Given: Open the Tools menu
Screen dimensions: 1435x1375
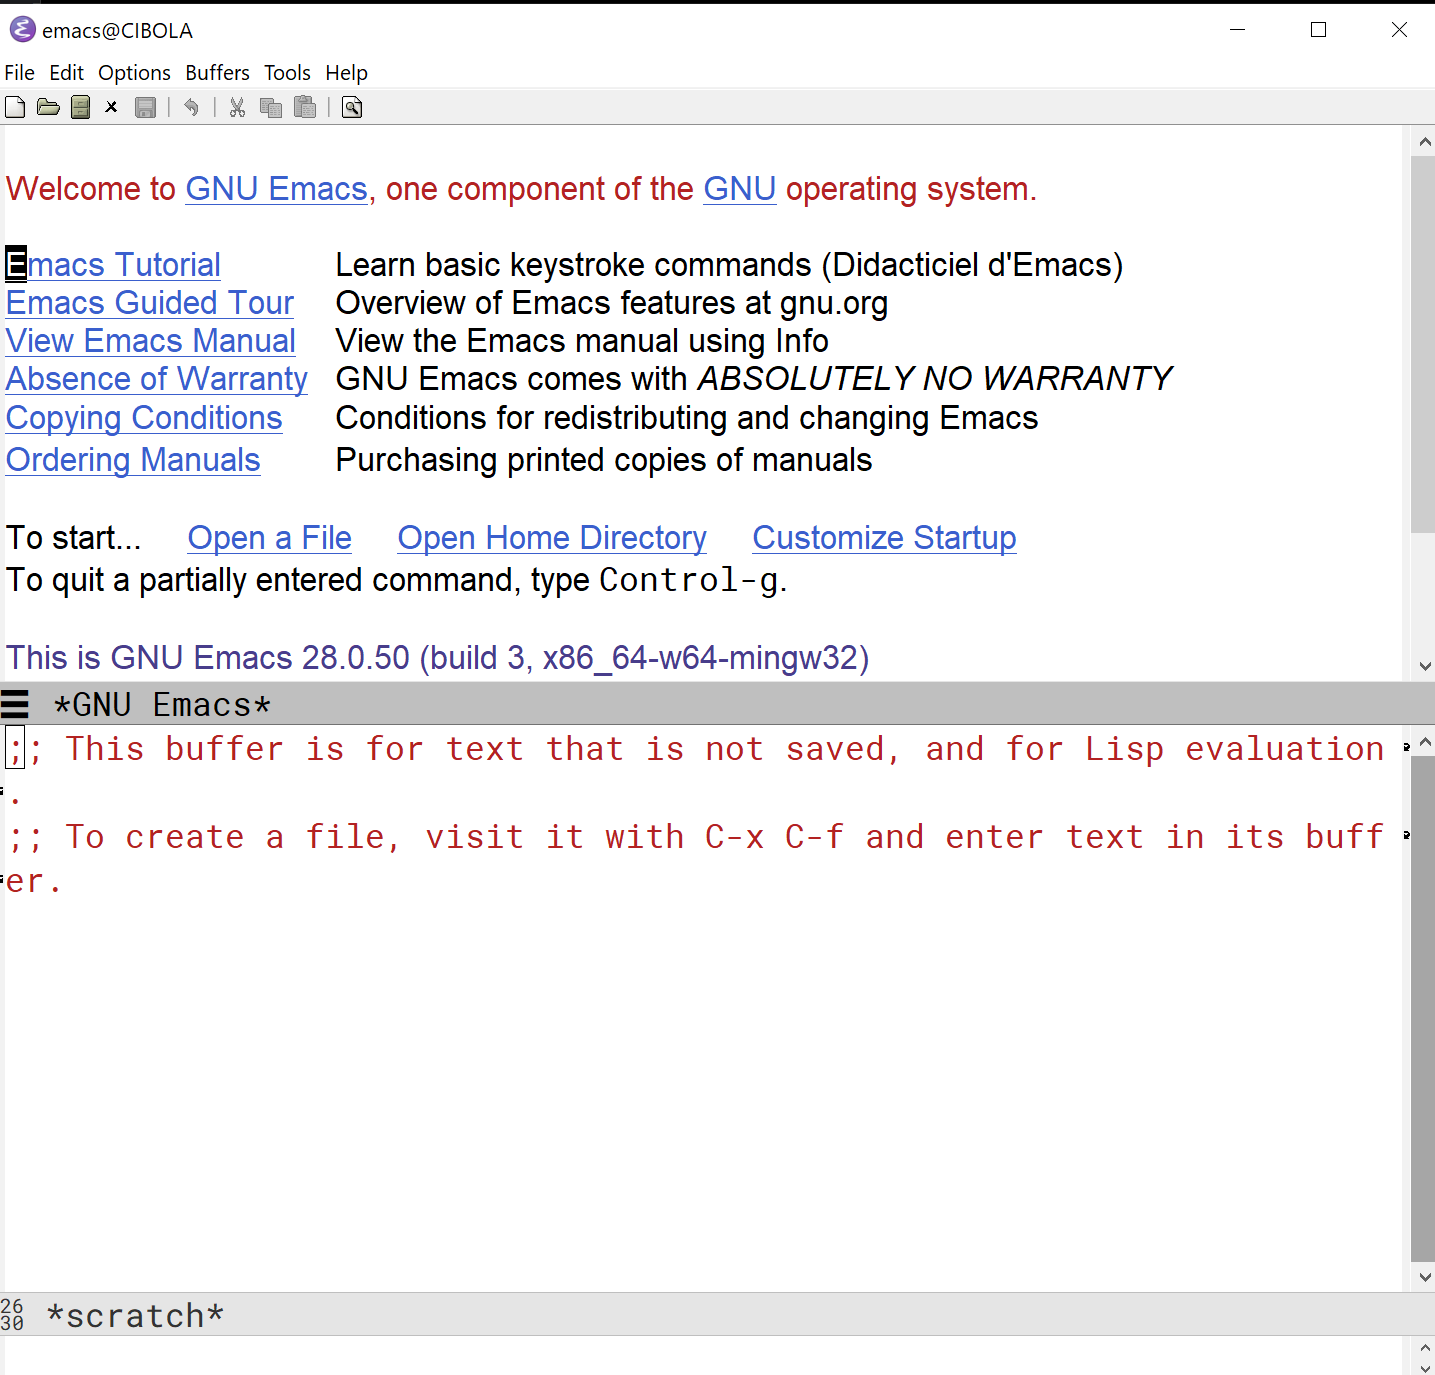Looking at the screenshot, I should point(287,73).
